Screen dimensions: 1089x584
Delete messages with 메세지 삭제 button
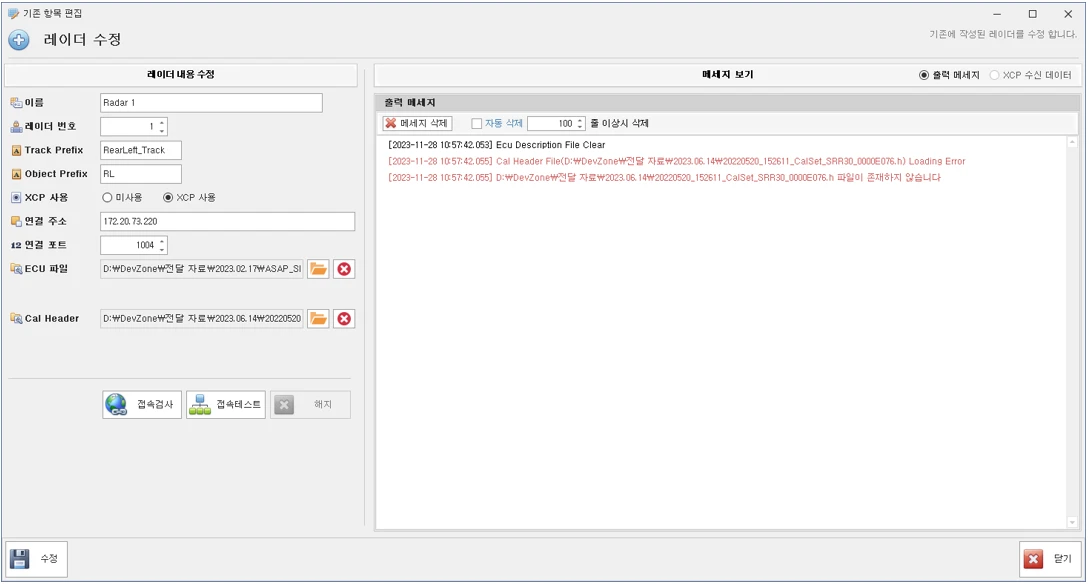pos(417,124)
